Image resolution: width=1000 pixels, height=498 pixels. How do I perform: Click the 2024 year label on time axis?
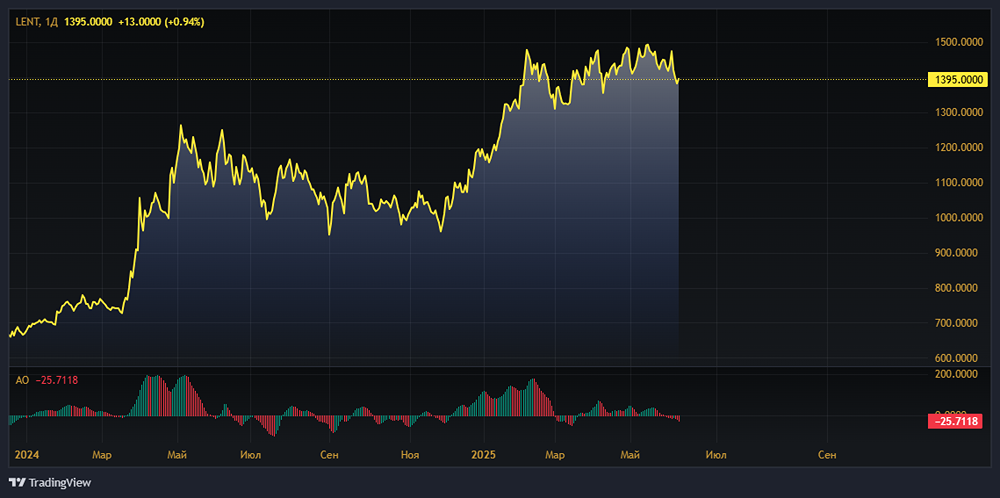click(27, 455)
